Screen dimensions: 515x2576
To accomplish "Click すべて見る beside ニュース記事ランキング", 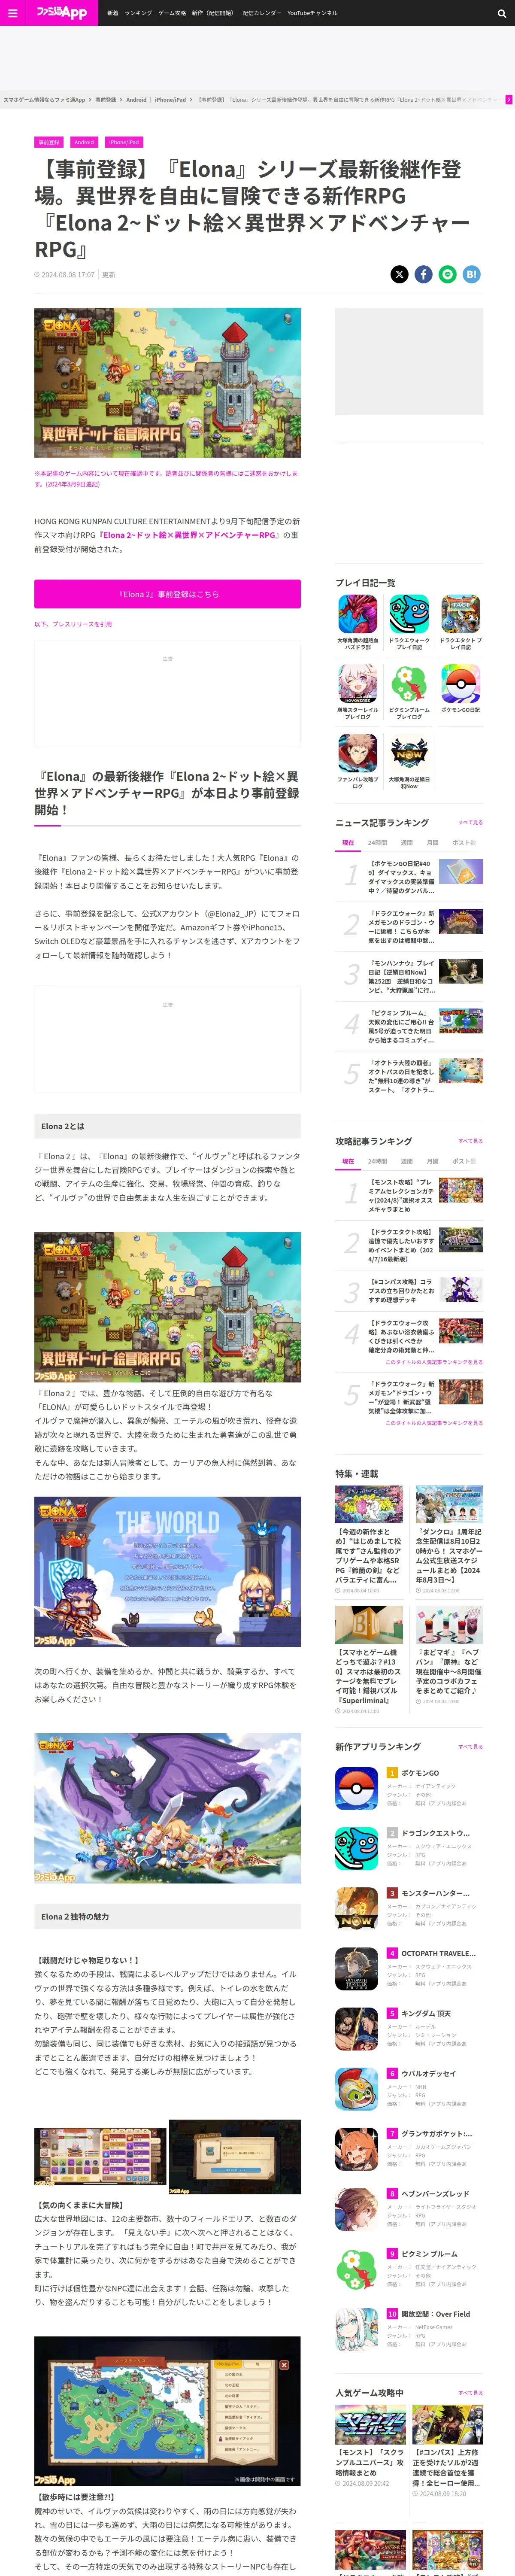I will (470, 823).
